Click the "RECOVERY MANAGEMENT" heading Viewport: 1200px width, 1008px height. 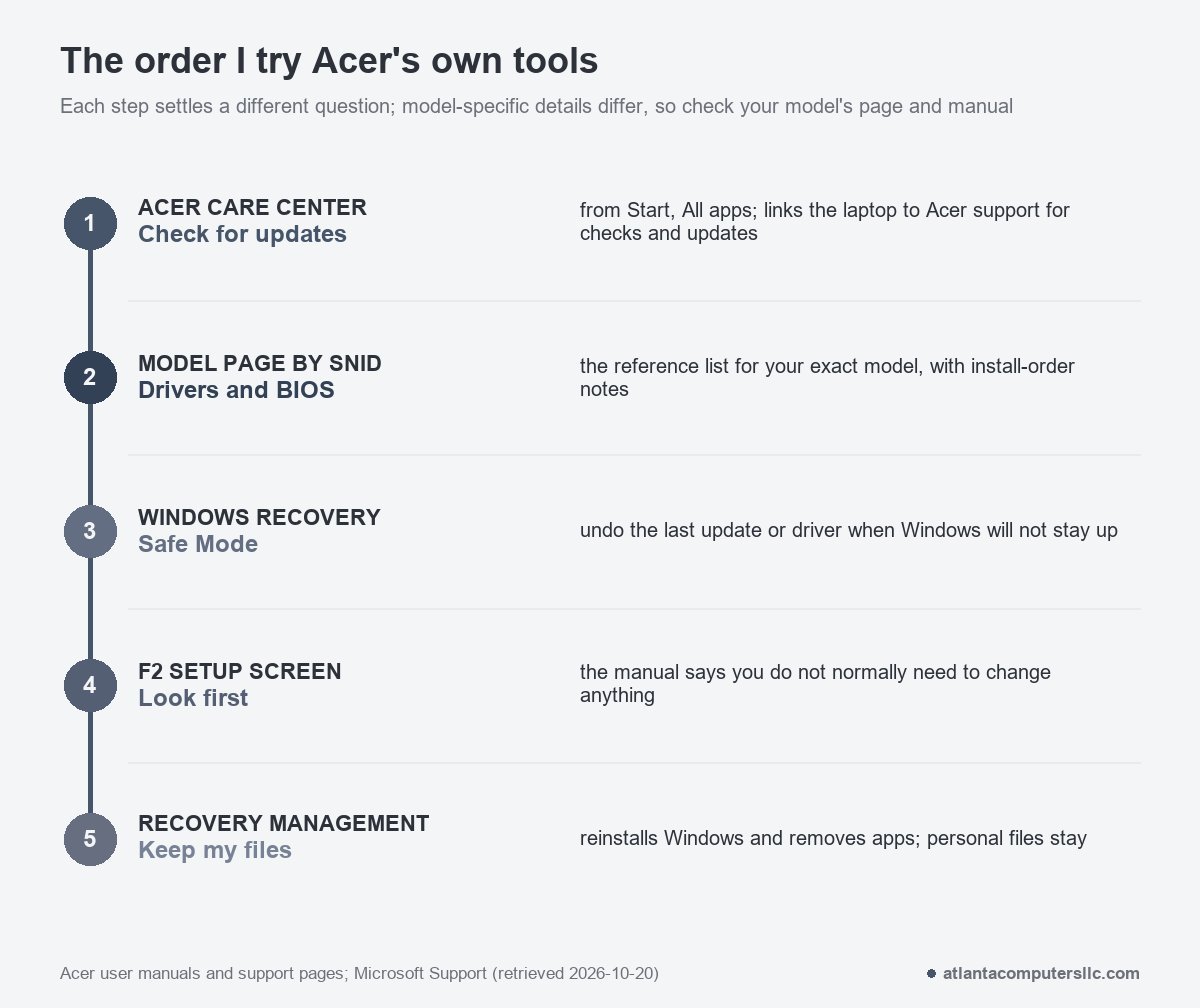pos(284,823)
